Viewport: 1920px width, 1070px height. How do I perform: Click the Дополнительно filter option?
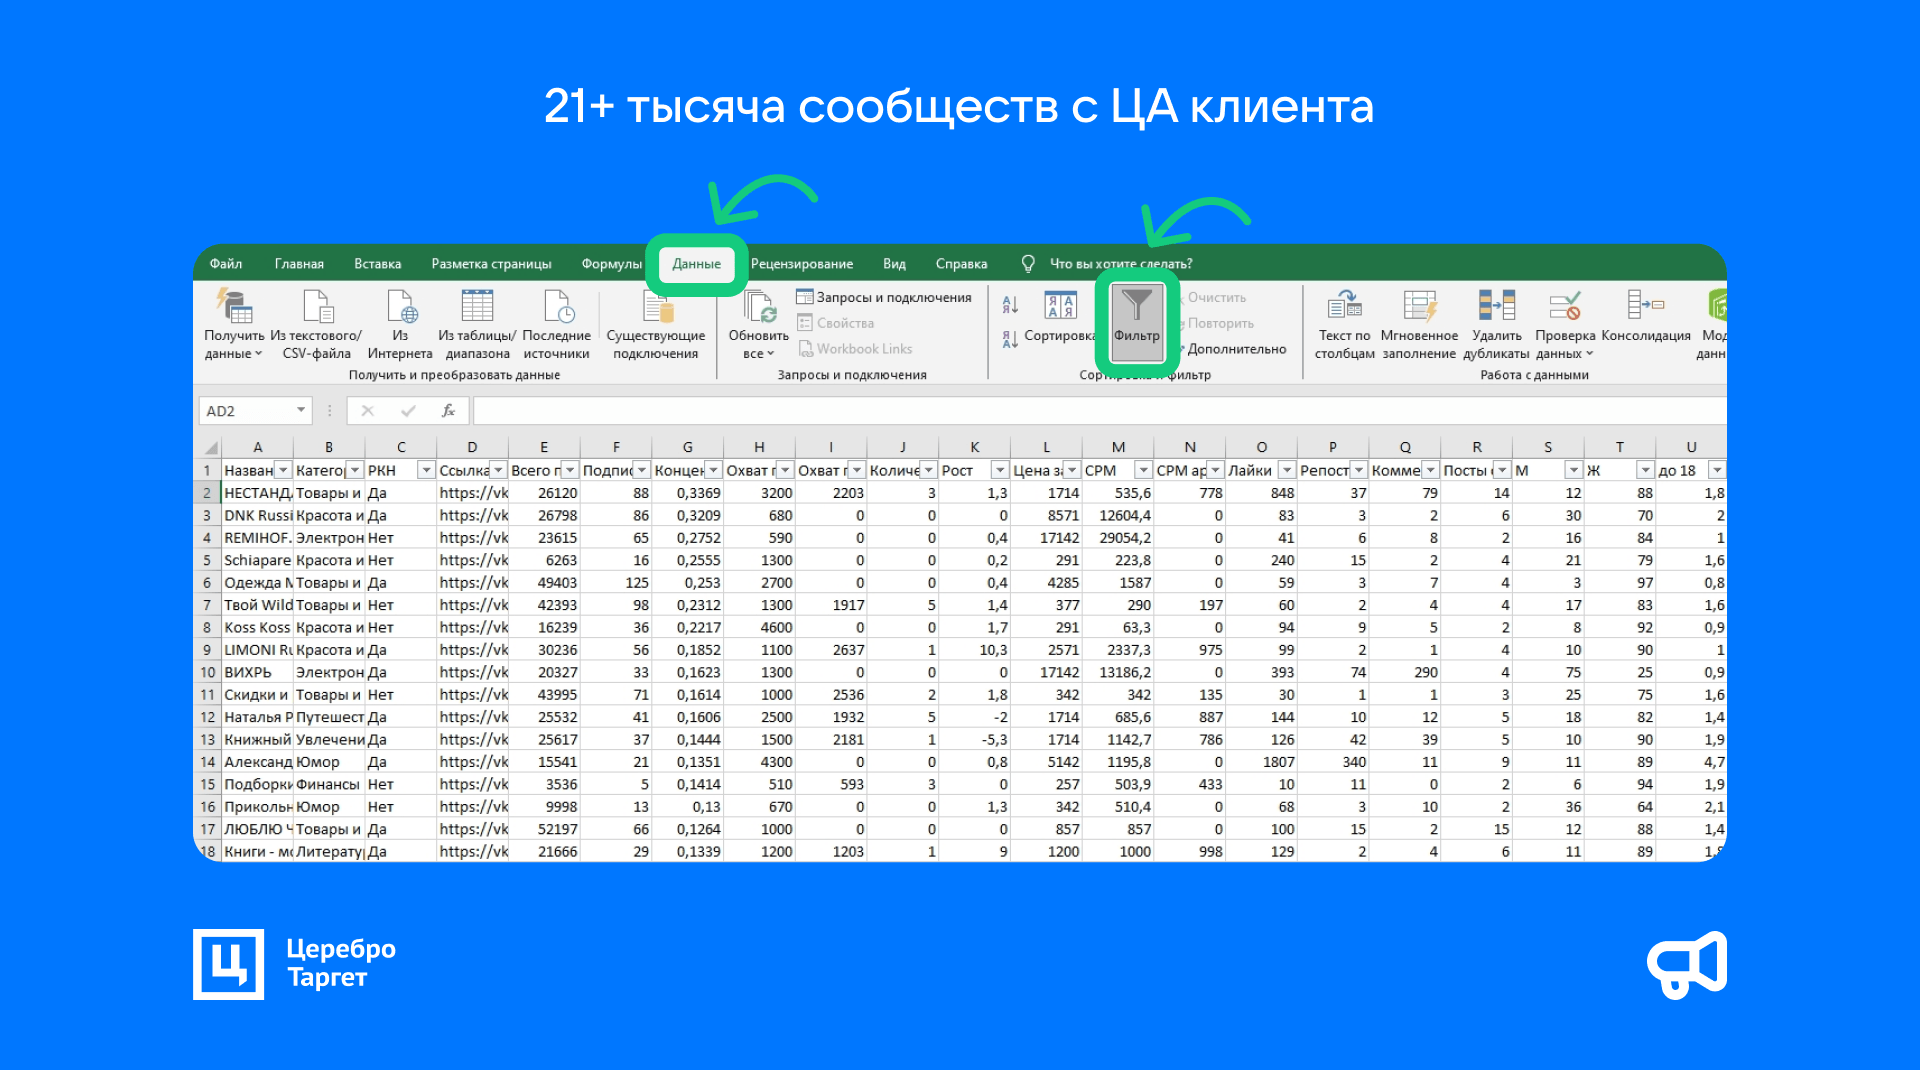[1236, 349]
